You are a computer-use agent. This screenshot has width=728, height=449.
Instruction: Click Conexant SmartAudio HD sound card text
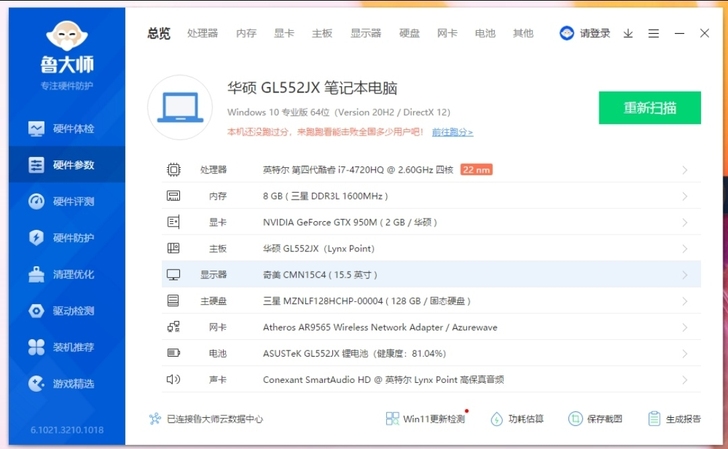384,380
